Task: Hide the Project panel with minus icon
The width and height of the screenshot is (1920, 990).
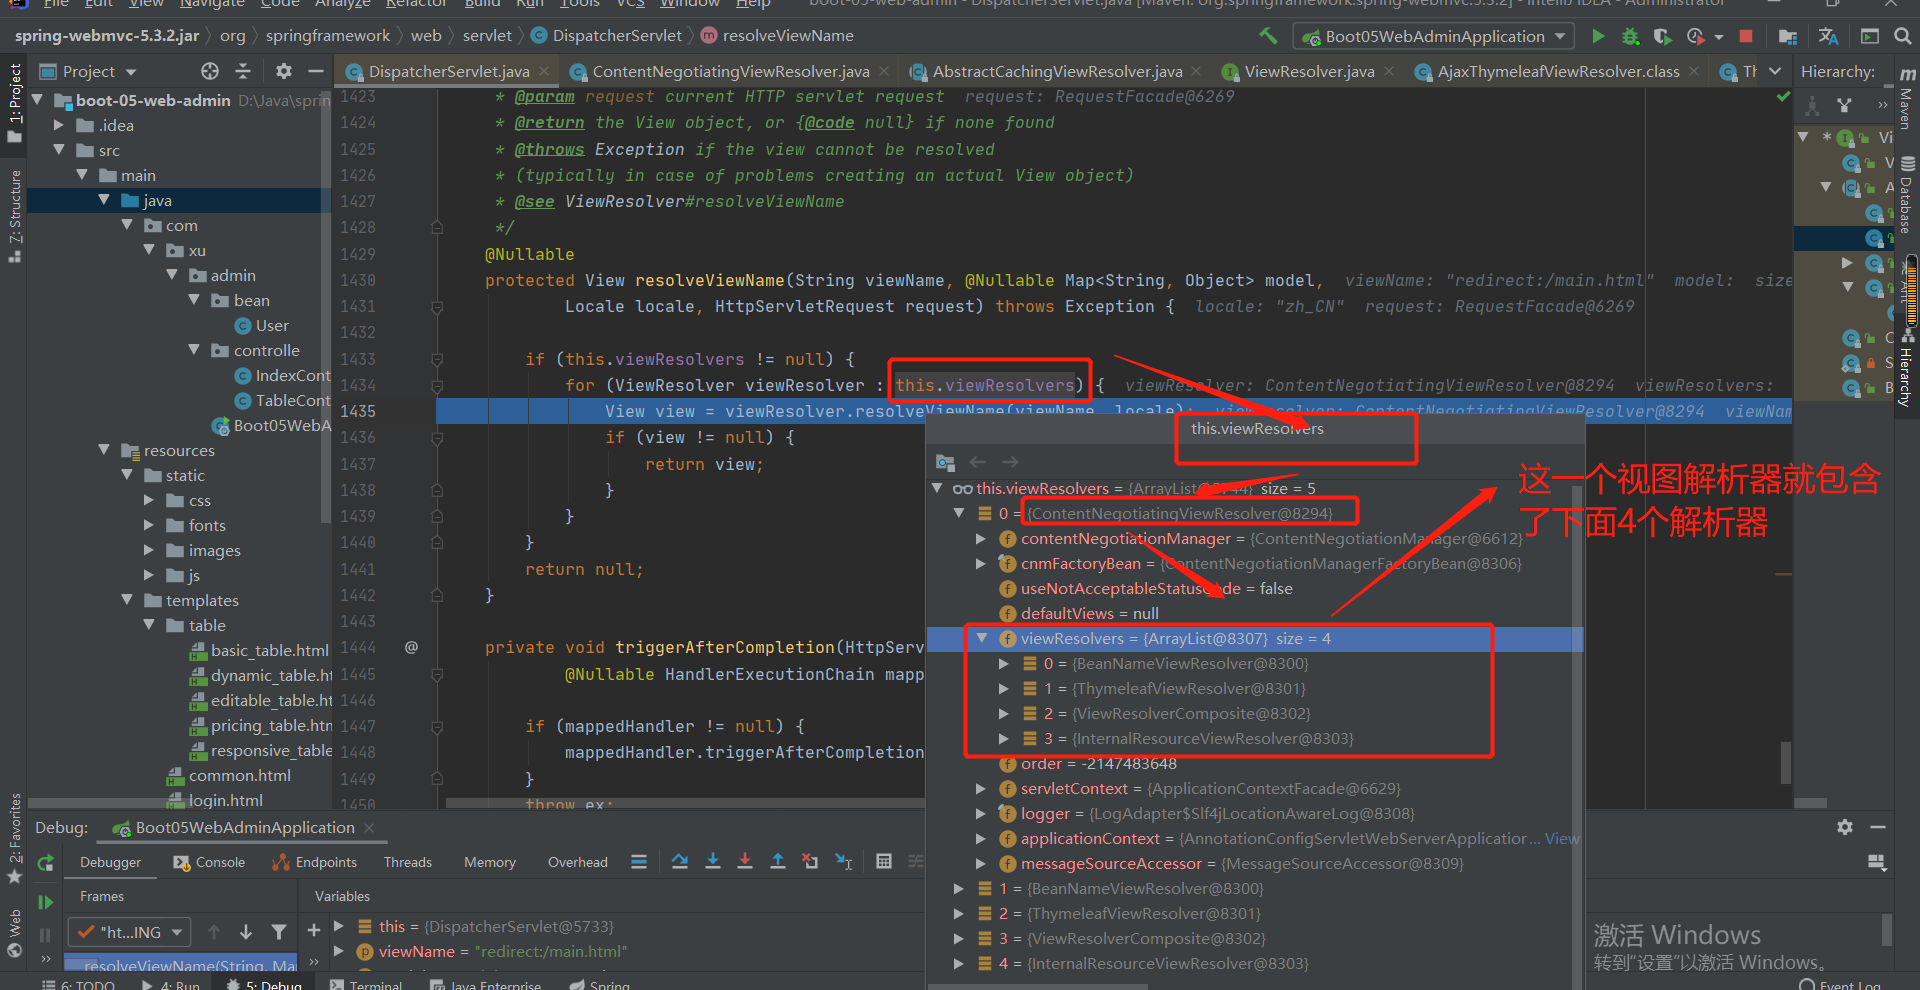Action: 316,71
